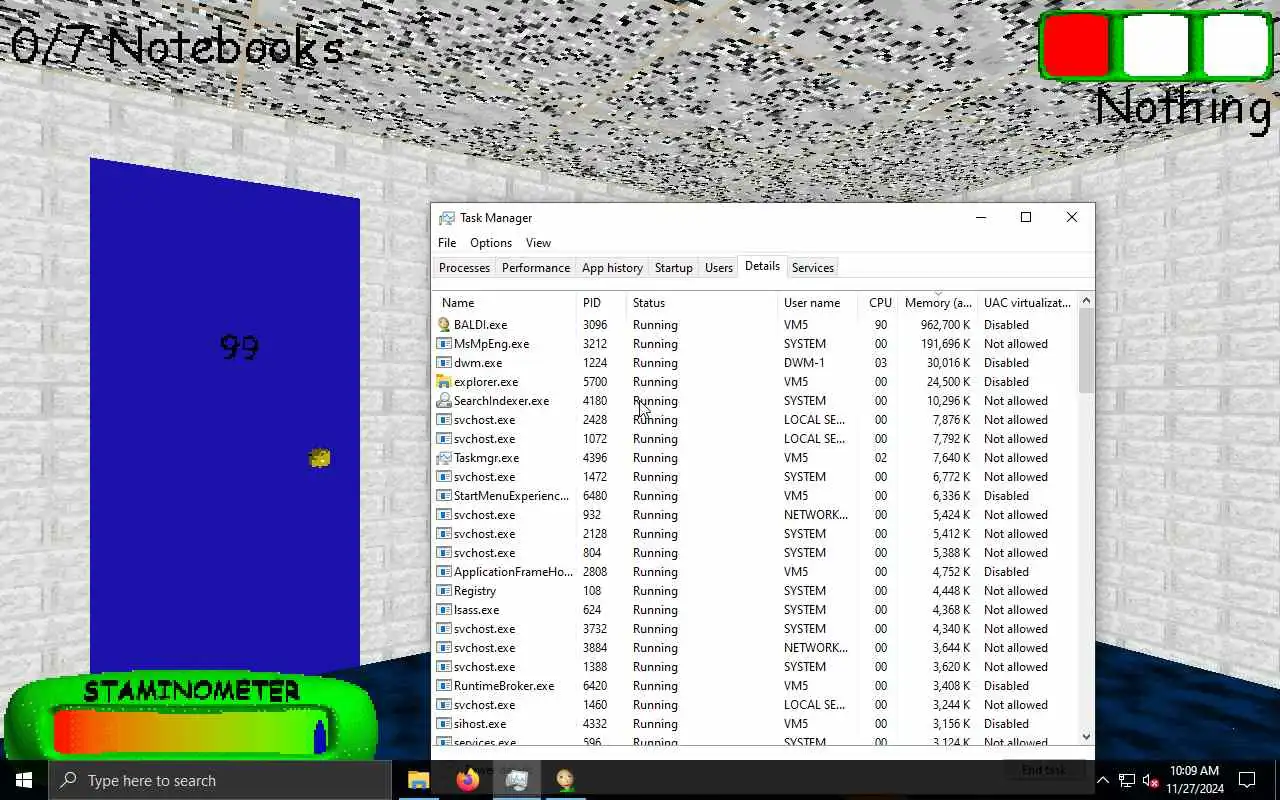Click the Registry process icon
This screenshot has width=1280, height=800.
pos(444,591)
